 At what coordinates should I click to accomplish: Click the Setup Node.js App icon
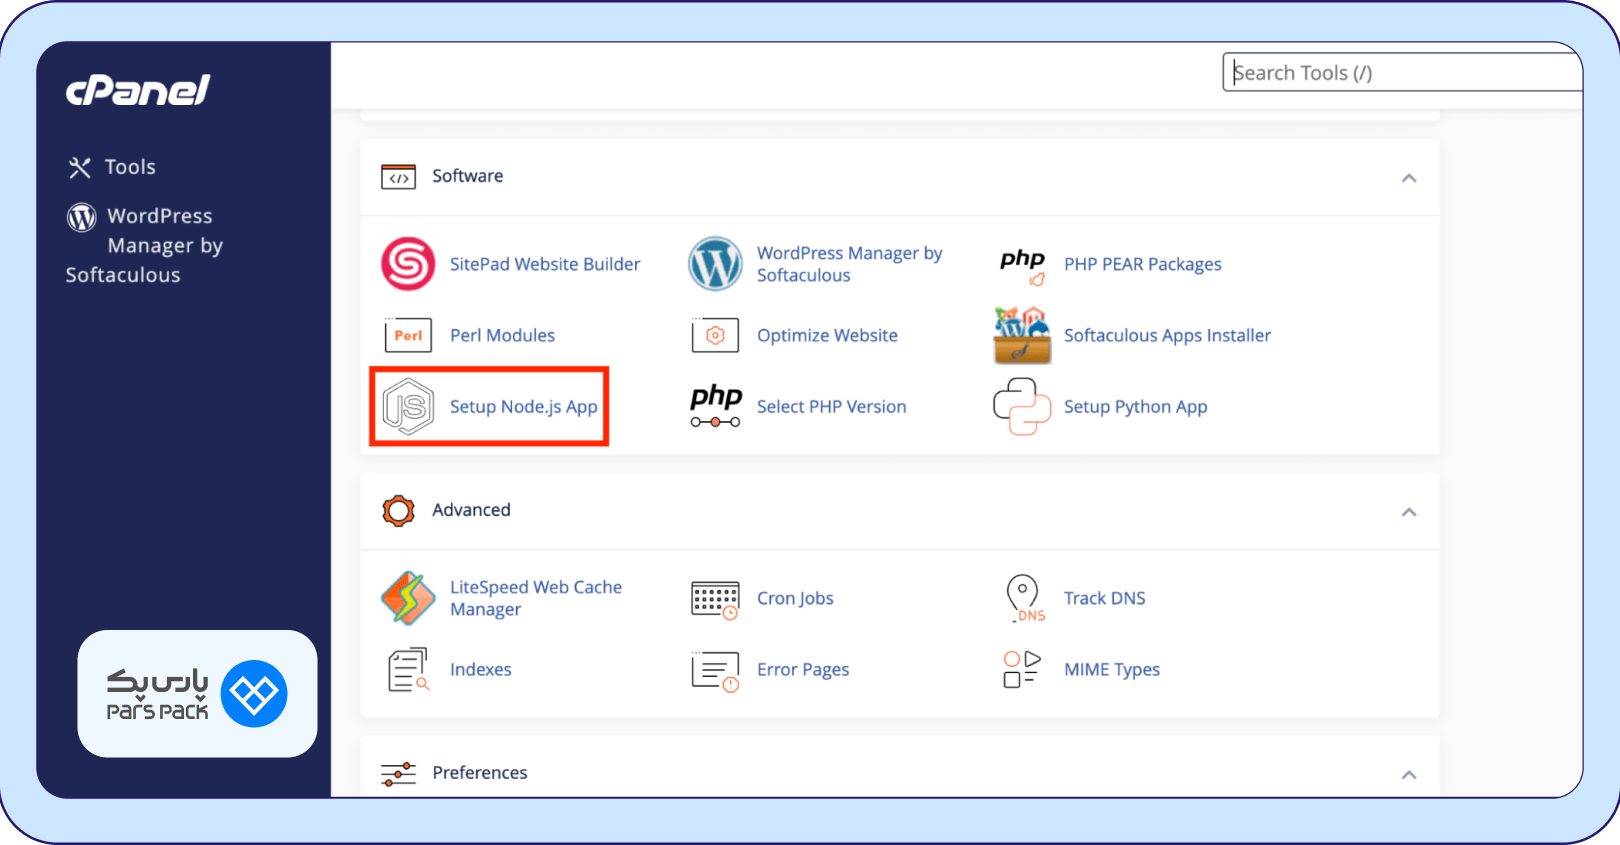pyautogui.click(x=408, y=407)
